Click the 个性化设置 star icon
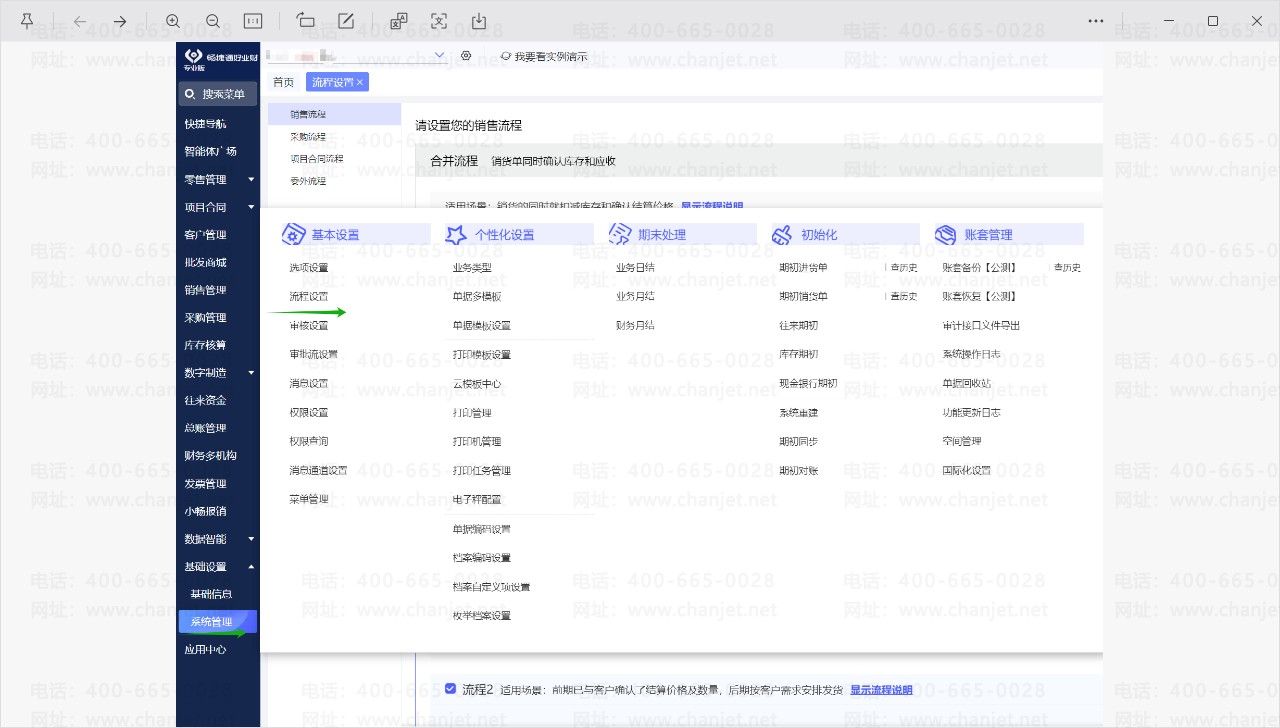 456,234
